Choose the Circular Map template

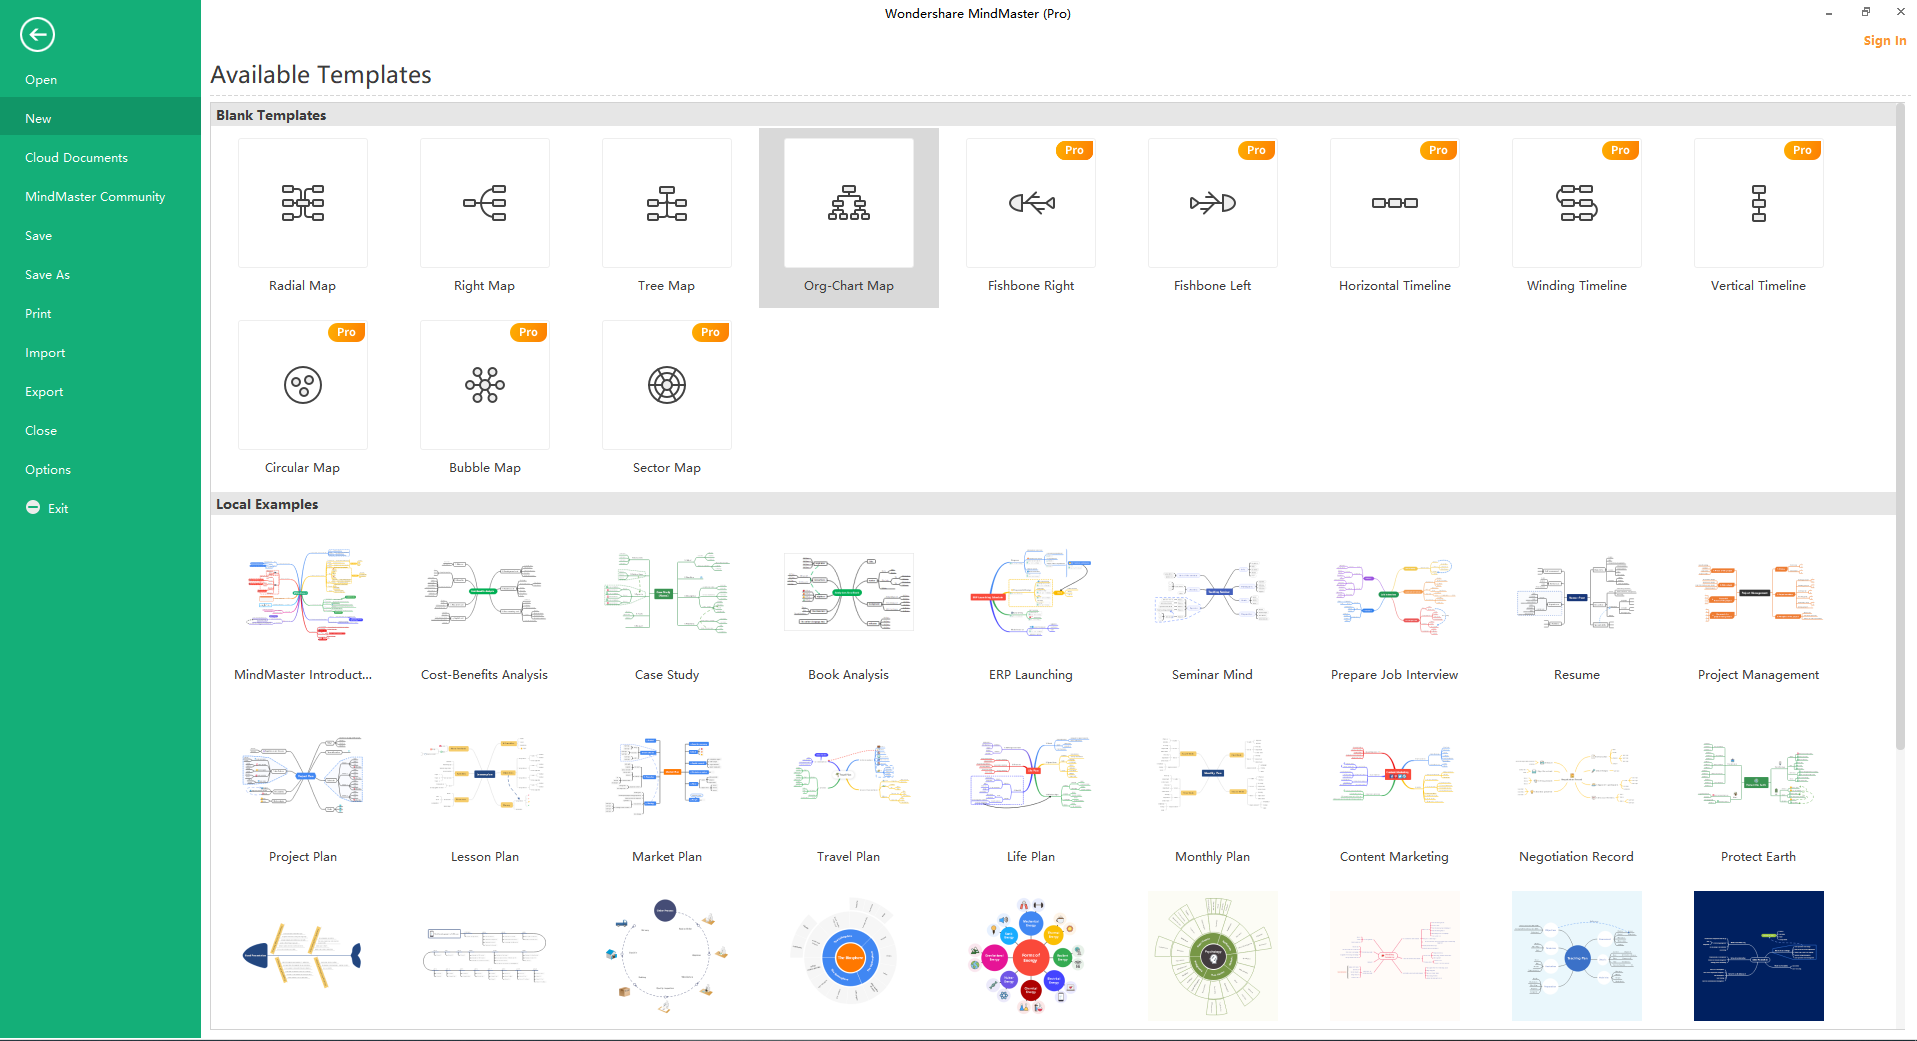click(x=302, y=385)
